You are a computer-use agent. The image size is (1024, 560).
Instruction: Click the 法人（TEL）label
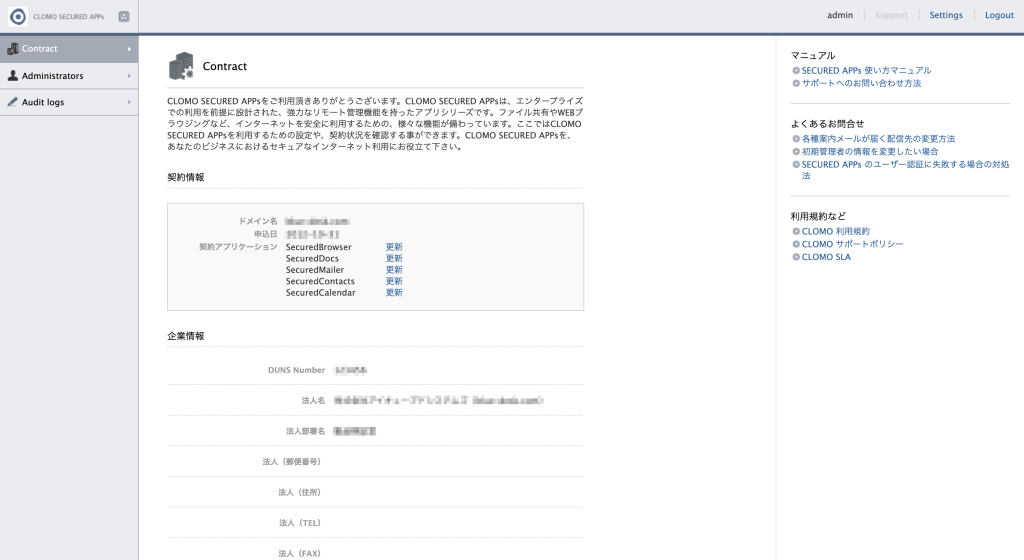pyautogui.click(x=300, y=523)
